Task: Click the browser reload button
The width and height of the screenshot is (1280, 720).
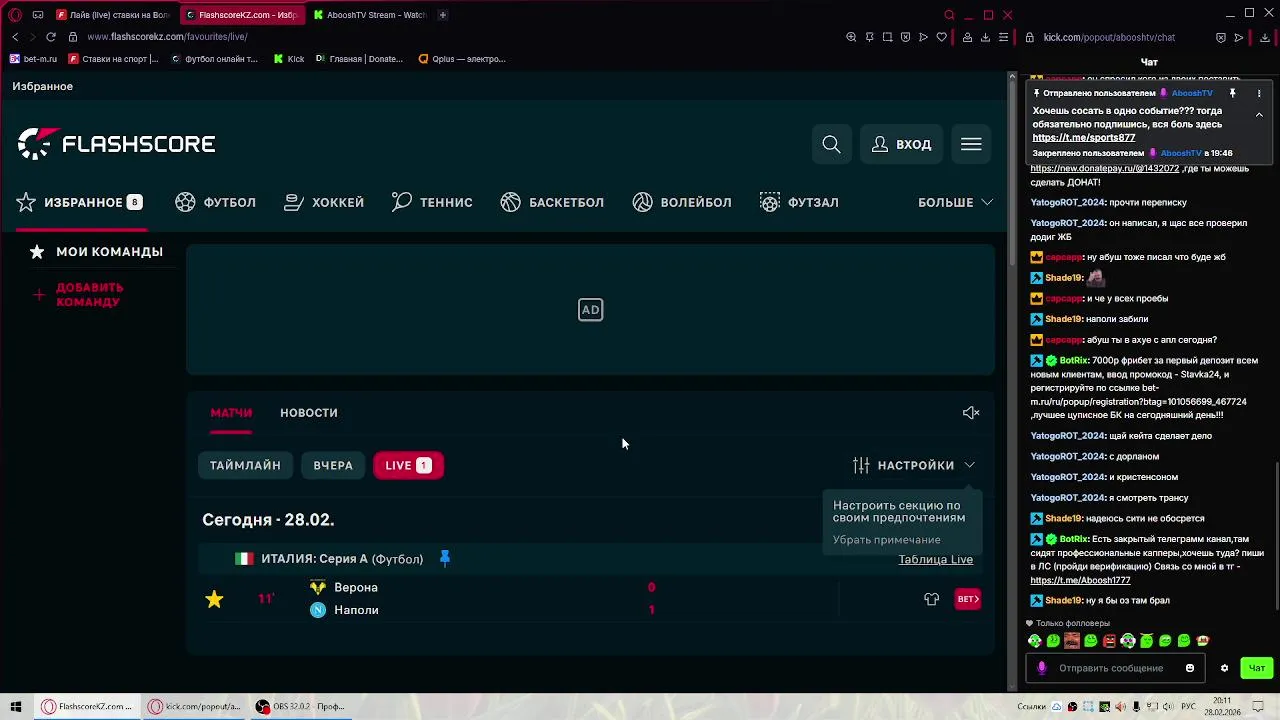Action: click(50, 37)
